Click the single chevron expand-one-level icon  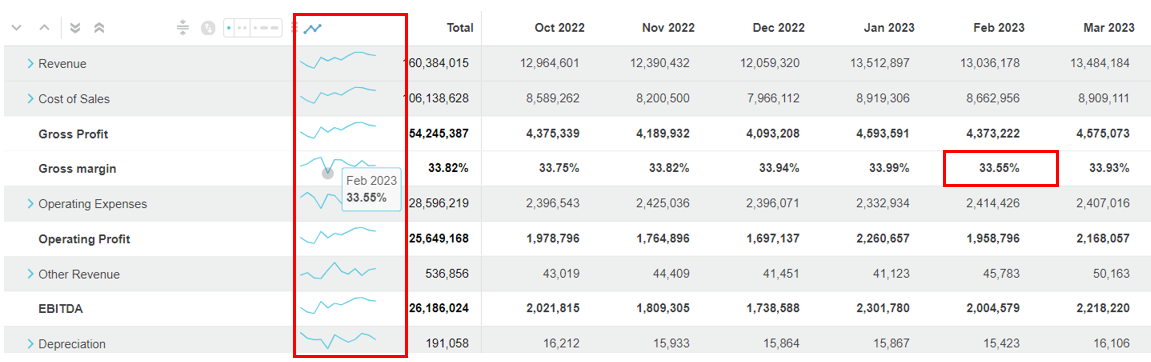click(18, 29)
